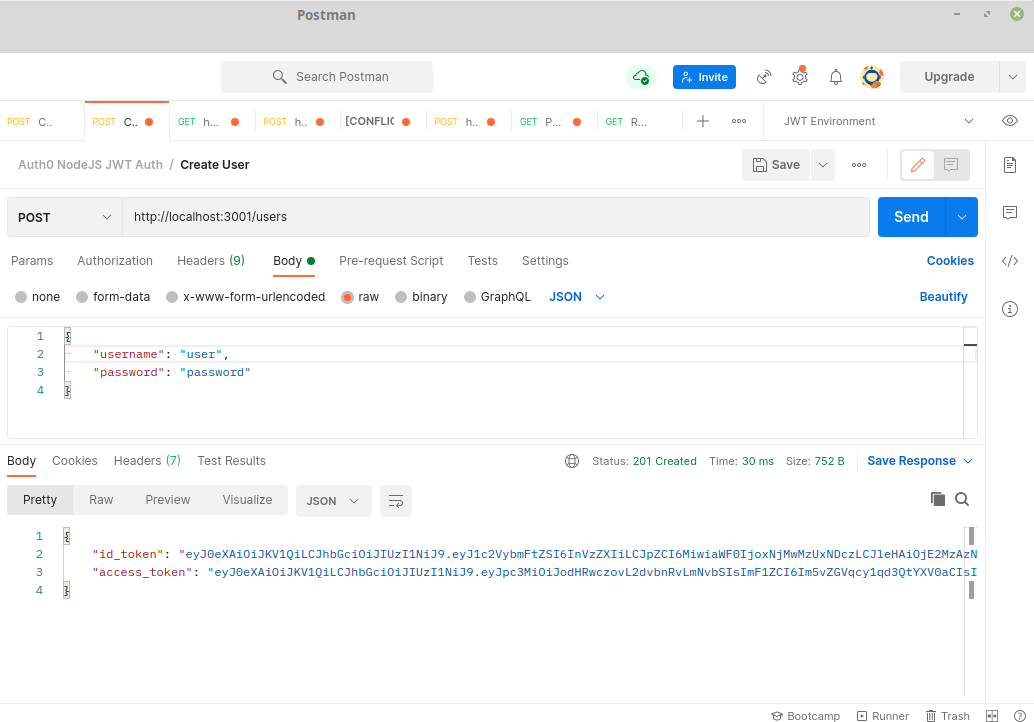Image resolution: width=1034 pixels, height=722 pixels.
Task: Toggle two-pane layout icon in status bar
Action: click(992, 716)
